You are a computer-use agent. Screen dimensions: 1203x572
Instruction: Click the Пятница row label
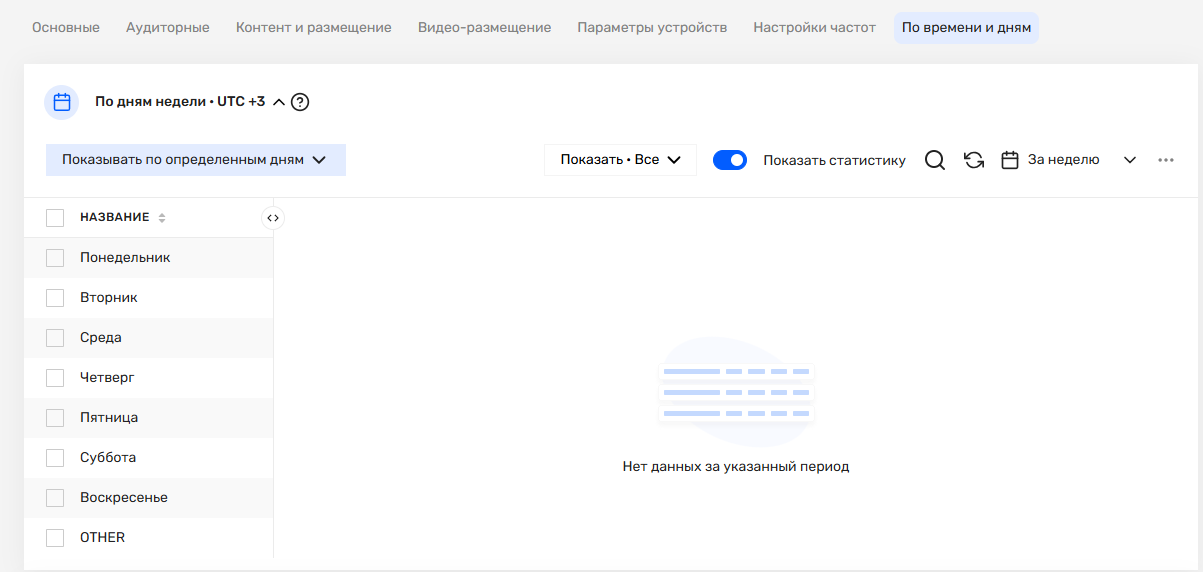(109, 417)
